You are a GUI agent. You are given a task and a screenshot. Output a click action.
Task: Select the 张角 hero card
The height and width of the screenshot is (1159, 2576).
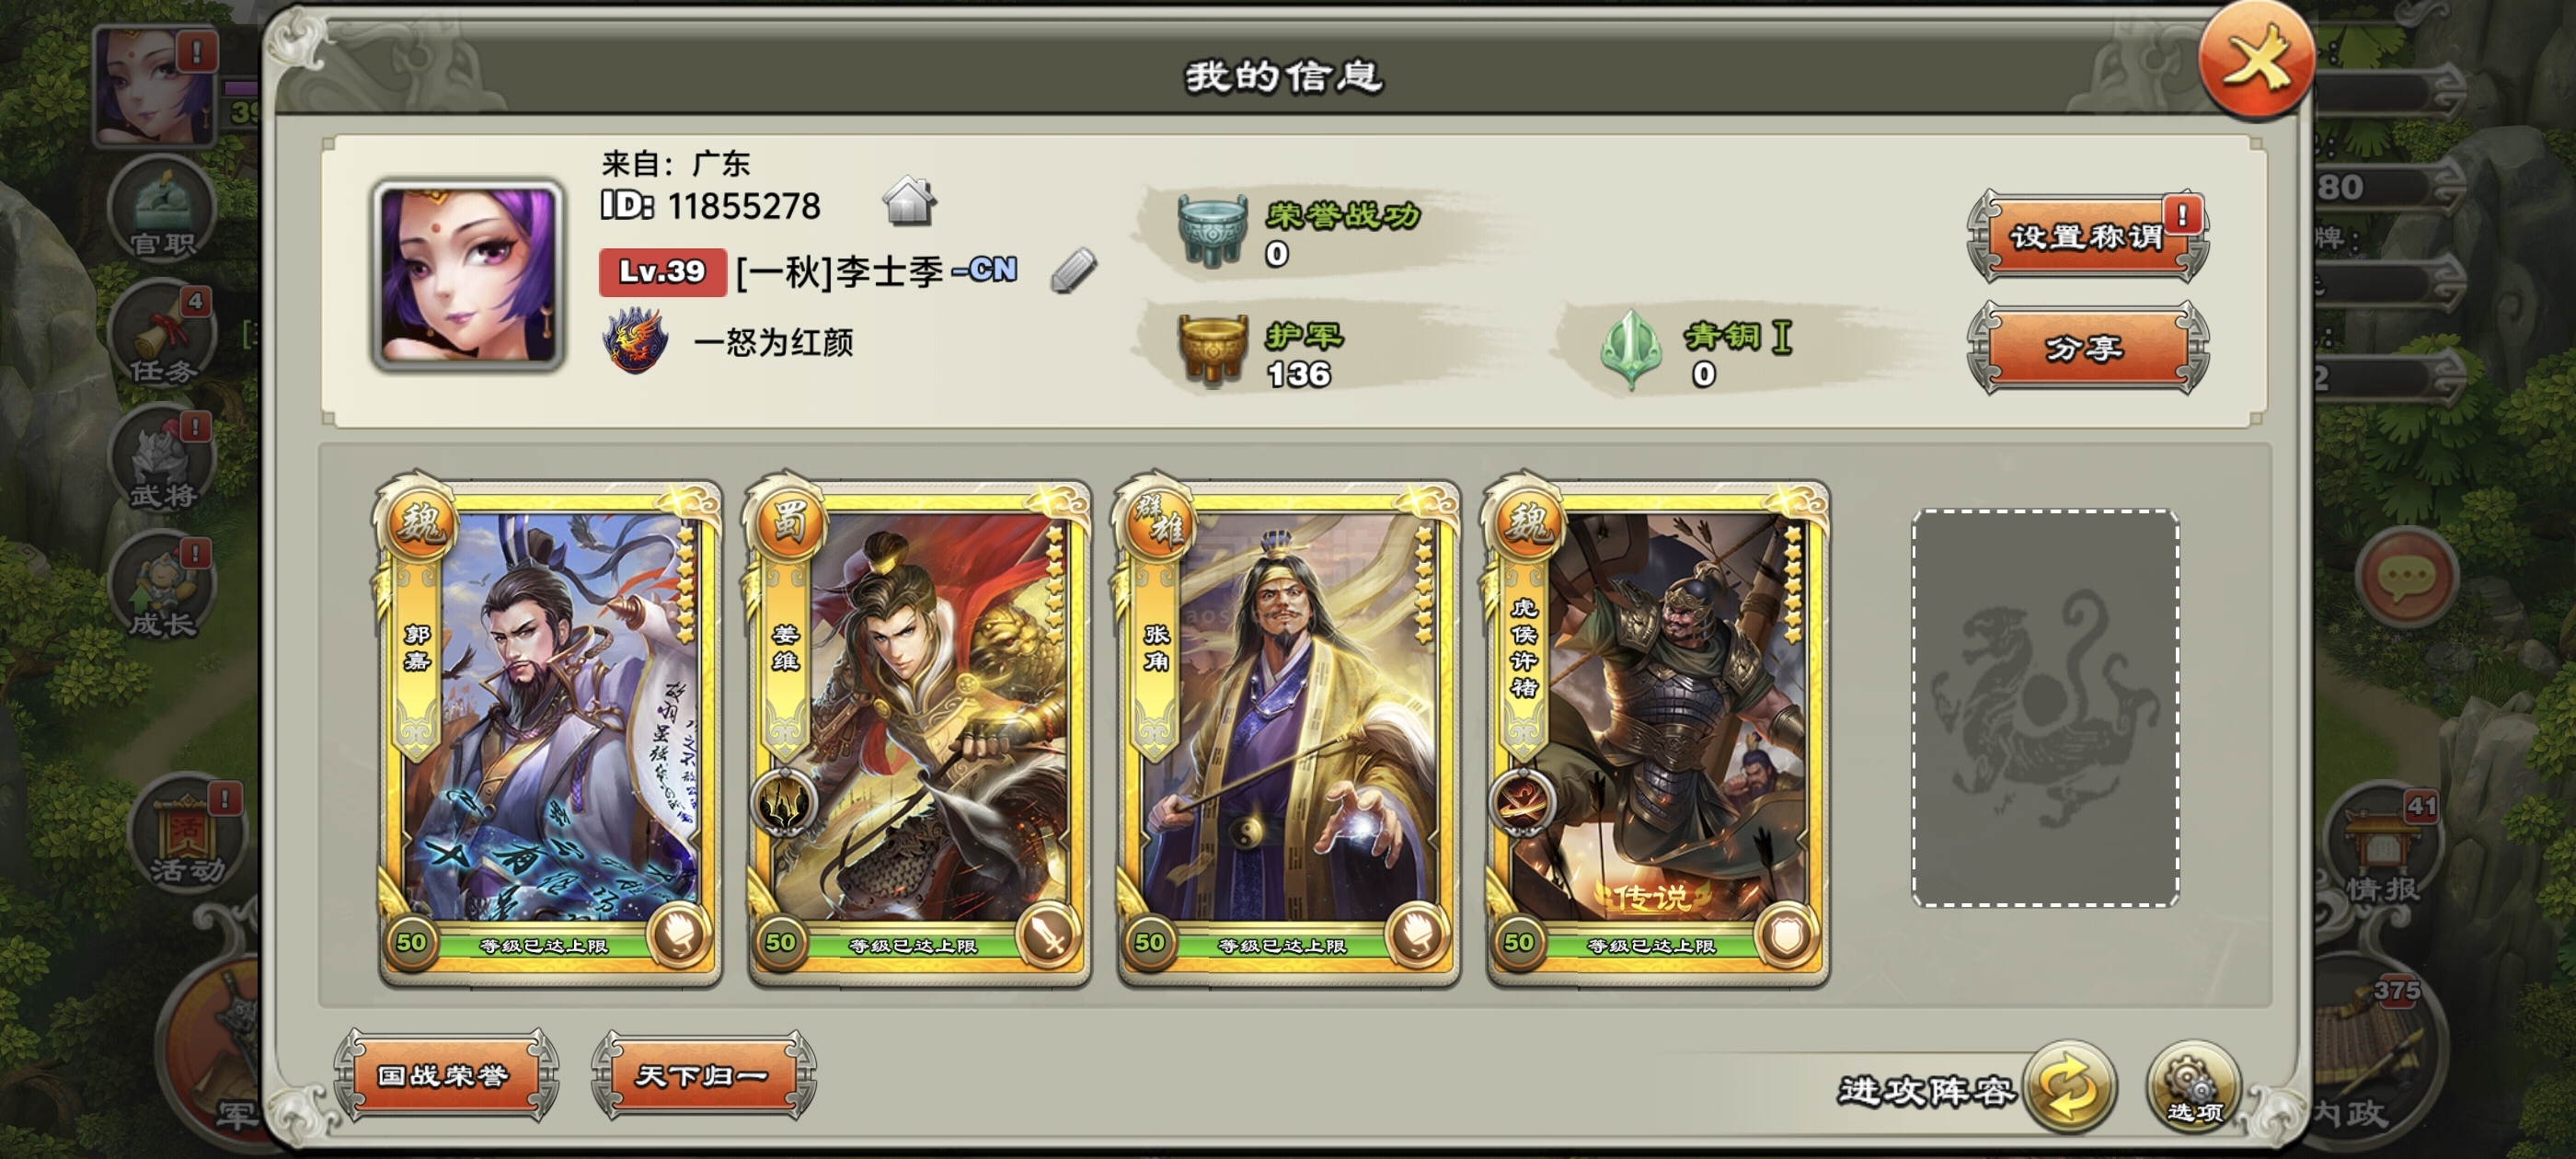[x=1288, y=733]
